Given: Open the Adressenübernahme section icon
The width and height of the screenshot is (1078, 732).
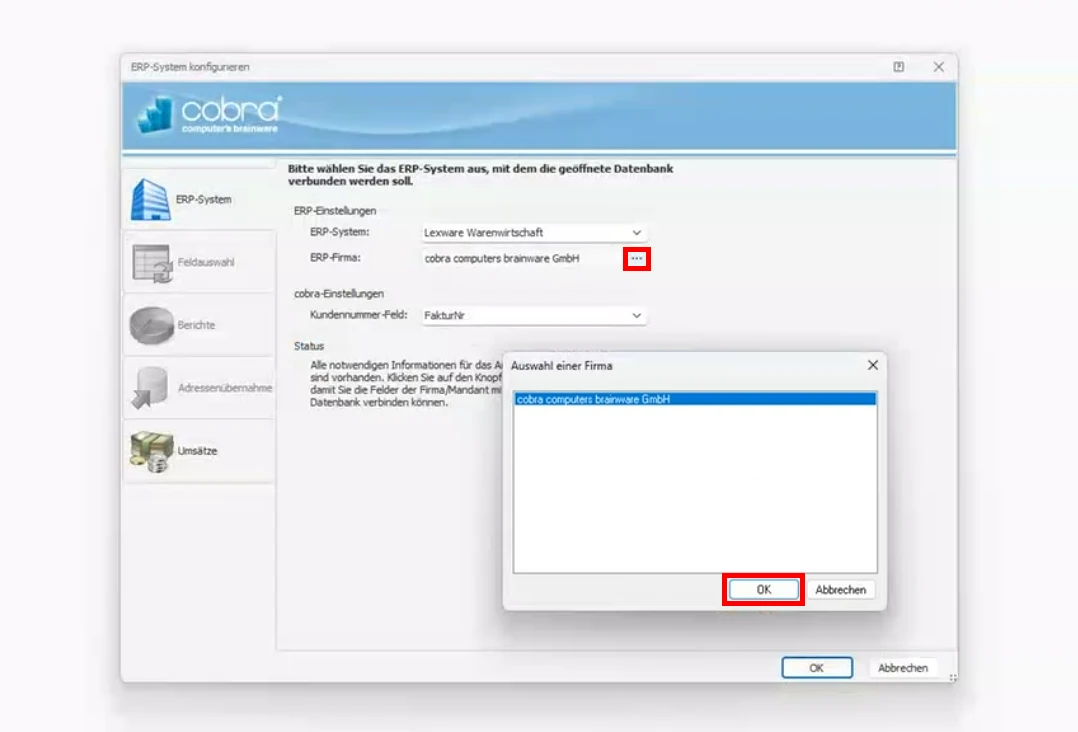Looking at the screenshot, I should coord(150,388).
